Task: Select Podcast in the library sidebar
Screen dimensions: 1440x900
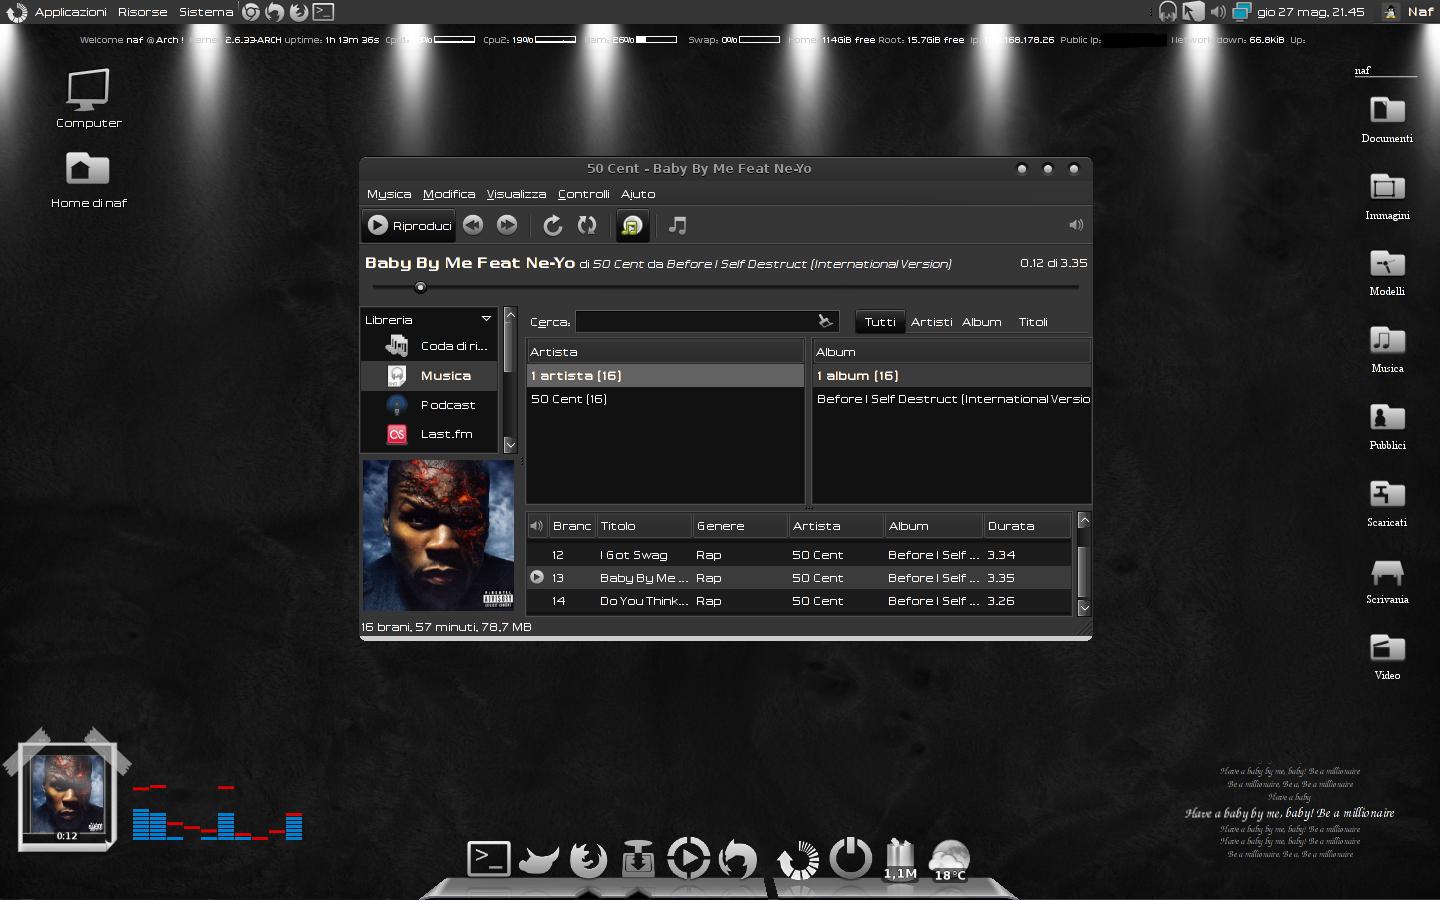Action: click(430, 405)
